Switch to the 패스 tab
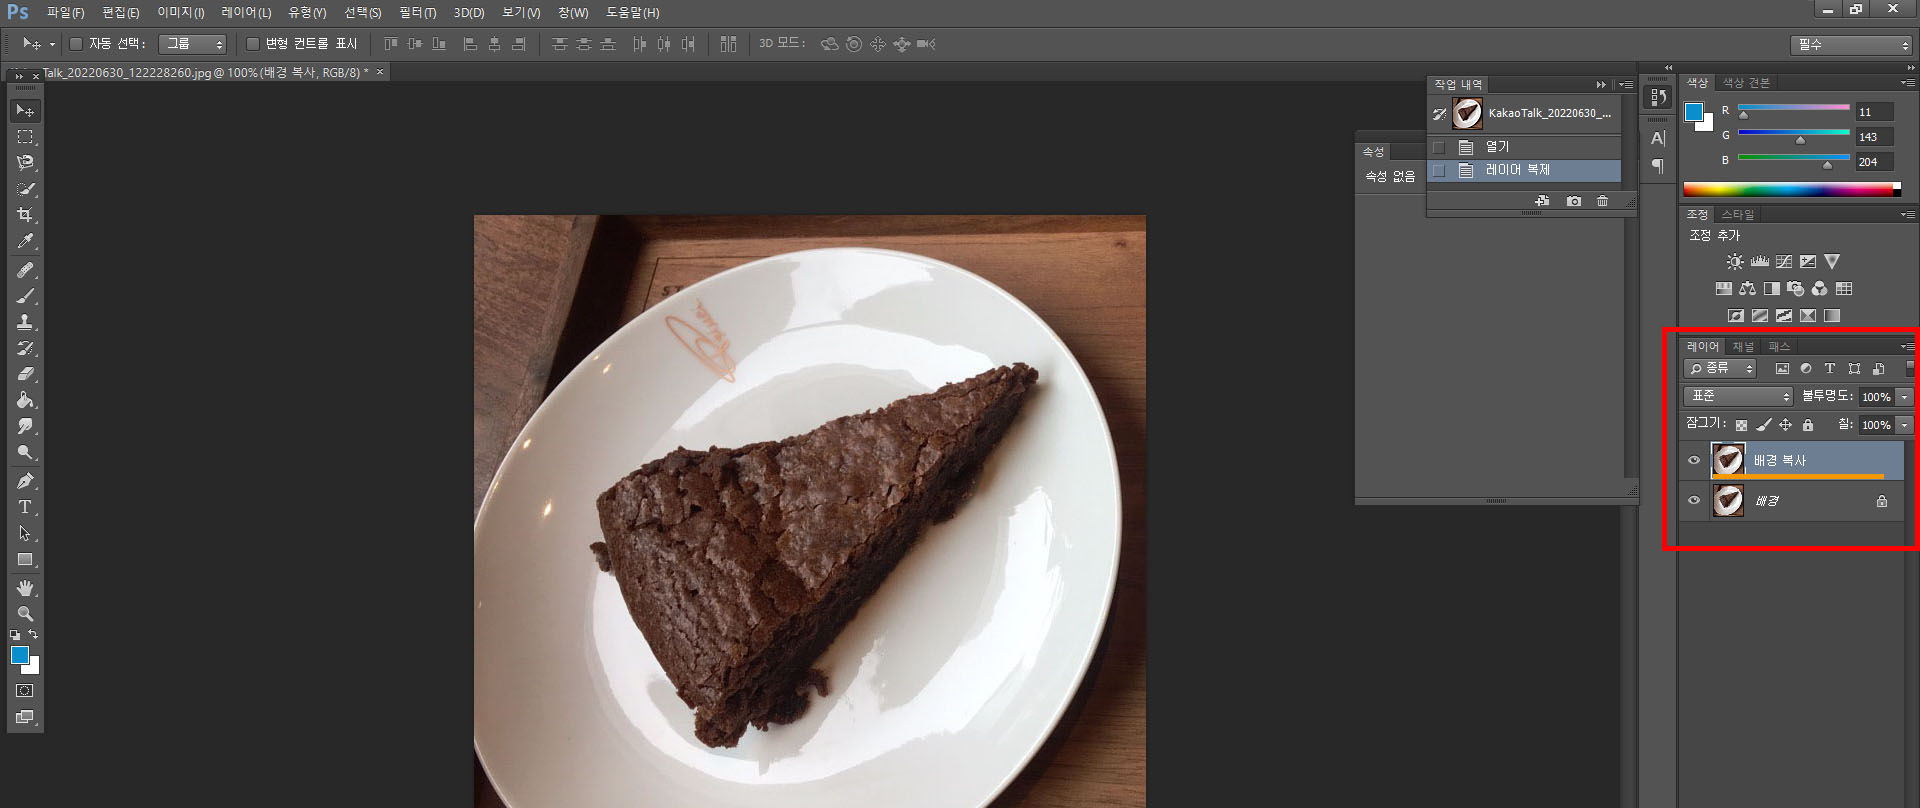Image resolution: width=1920 pixels, height=808 pixels. [x=1779, y=347]
